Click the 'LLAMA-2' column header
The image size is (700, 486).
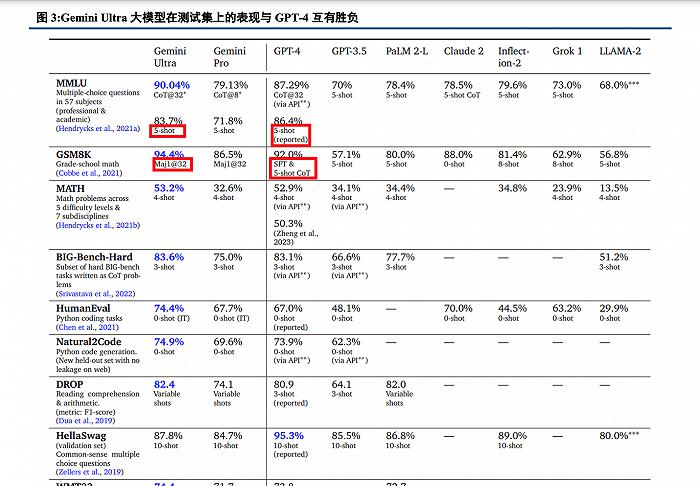(620, 51)
